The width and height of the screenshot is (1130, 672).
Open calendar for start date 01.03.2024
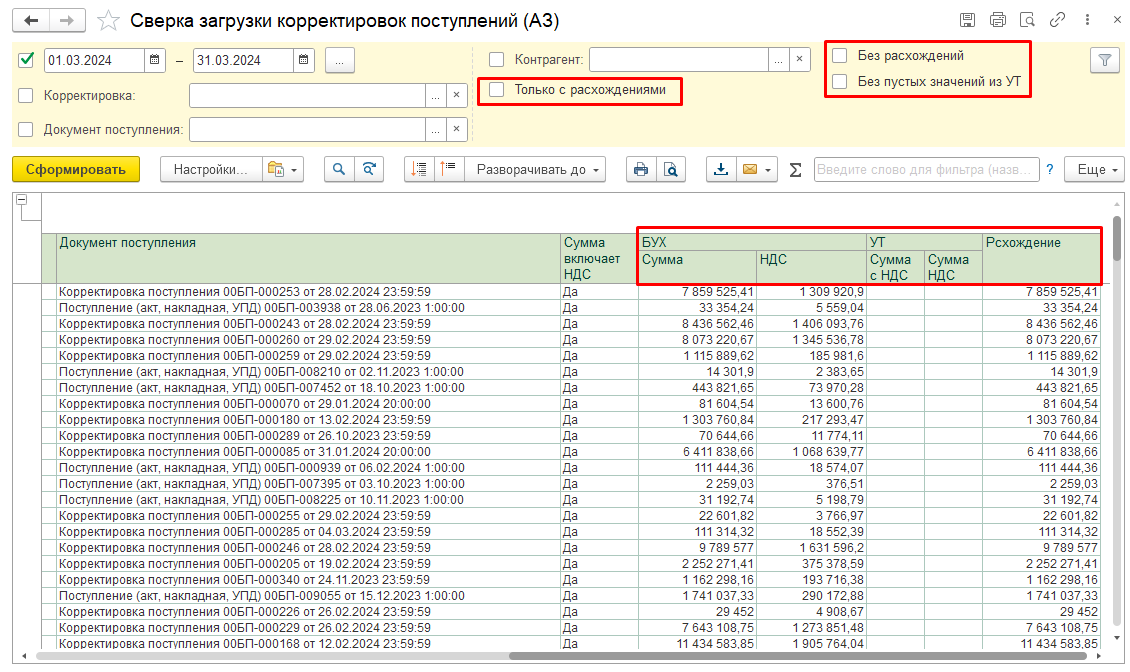pyautogui.click(x=155, y=60)
